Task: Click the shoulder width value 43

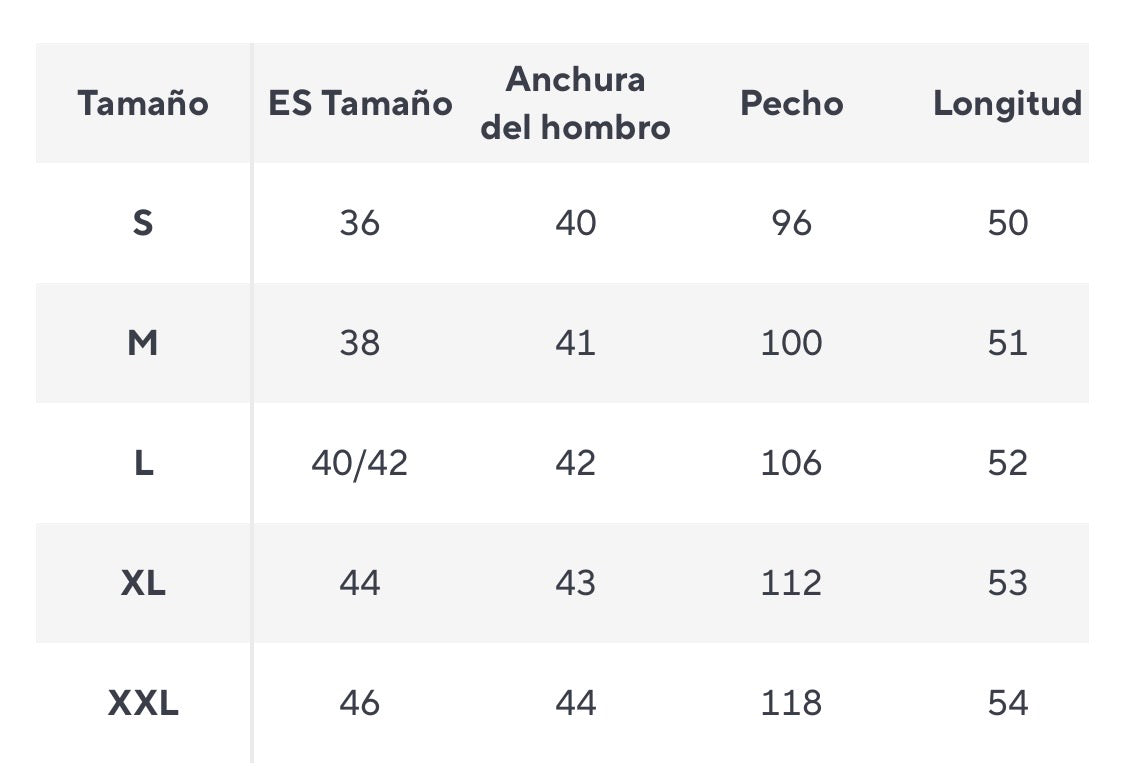Action: pyautogui.click(x=575, y=583)
